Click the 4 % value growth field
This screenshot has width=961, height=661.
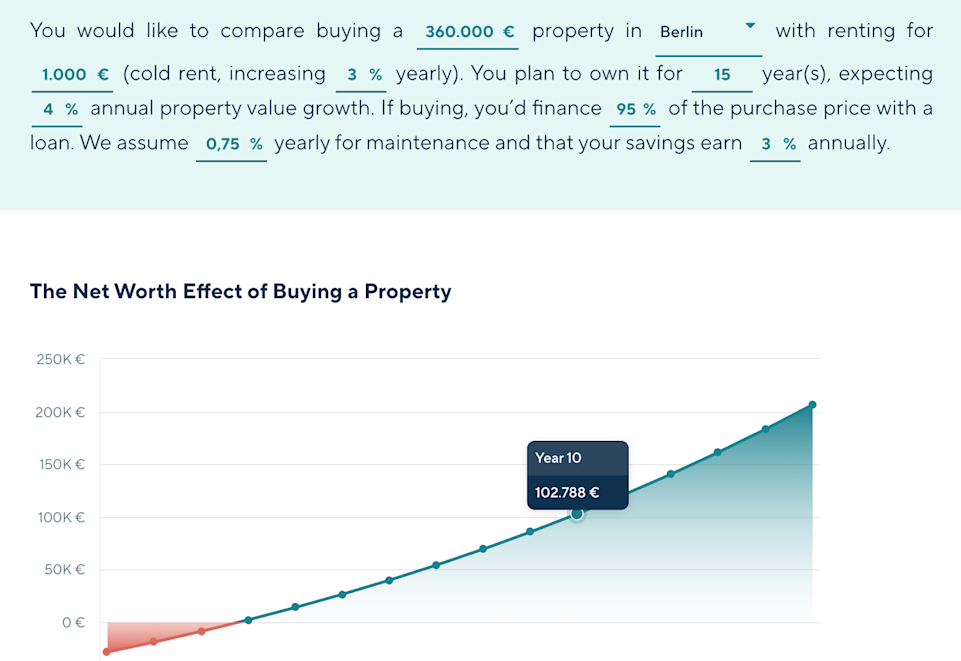[56, 108]
